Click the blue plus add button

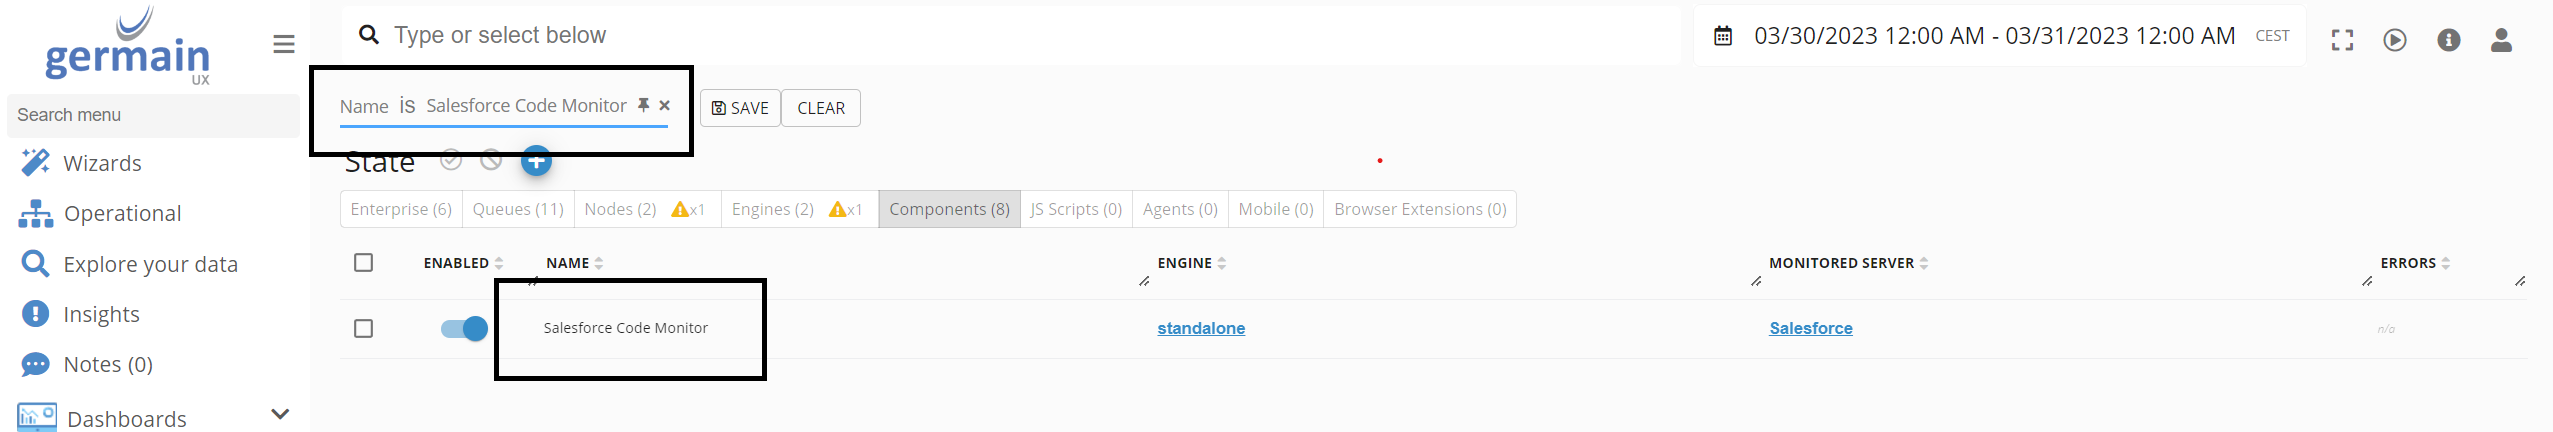pyautogui.click(x=536, y=160)
